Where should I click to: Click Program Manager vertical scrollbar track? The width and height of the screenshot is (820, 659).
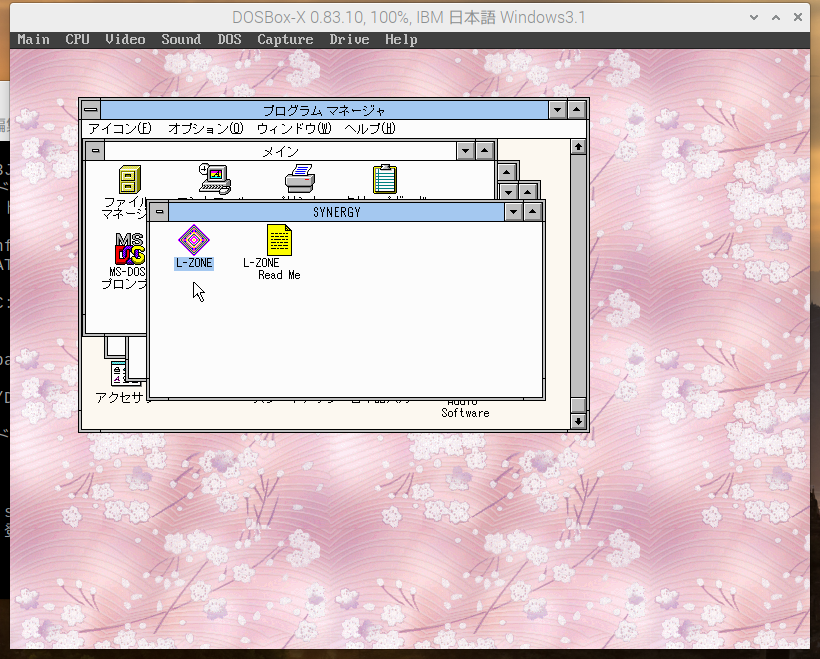[578, 276]
